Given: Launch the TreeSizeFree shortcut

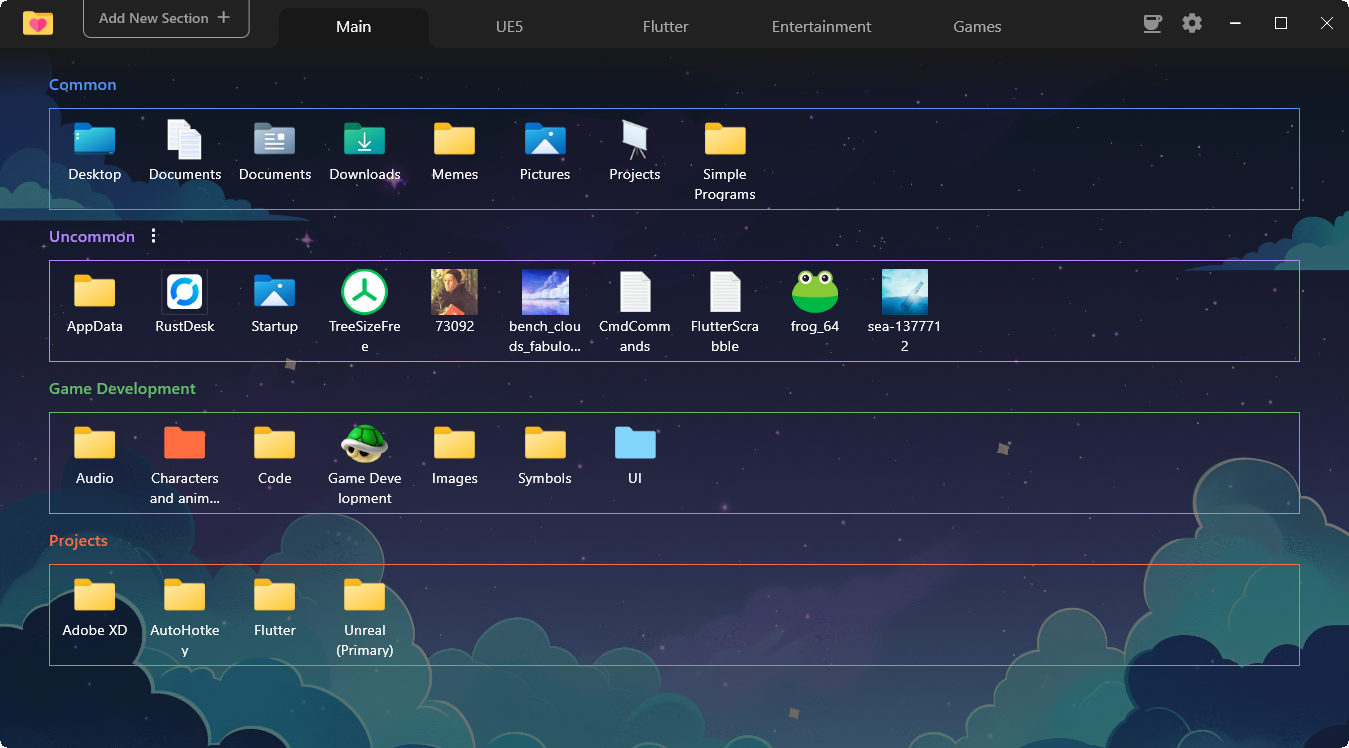Looking at the screenshot, I should pyautogui.click(x=365, y=312).
